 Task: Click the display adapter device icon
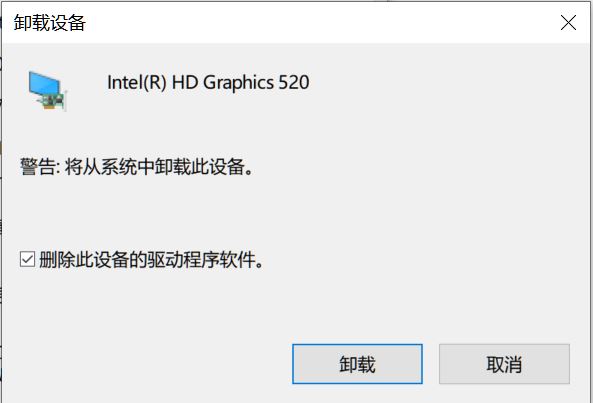[48, 91]
